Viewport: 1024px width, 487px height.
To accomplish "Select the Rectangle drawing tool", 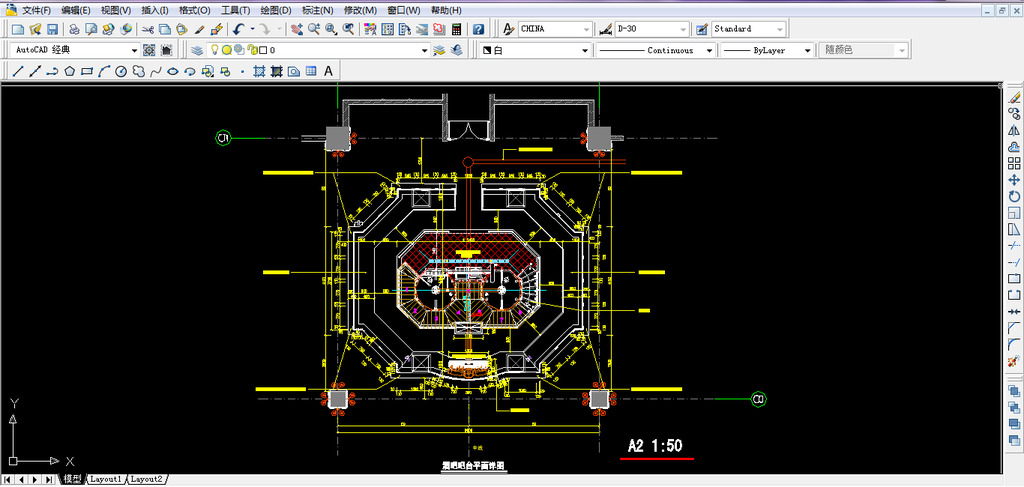I will click(x=87, y=71).
